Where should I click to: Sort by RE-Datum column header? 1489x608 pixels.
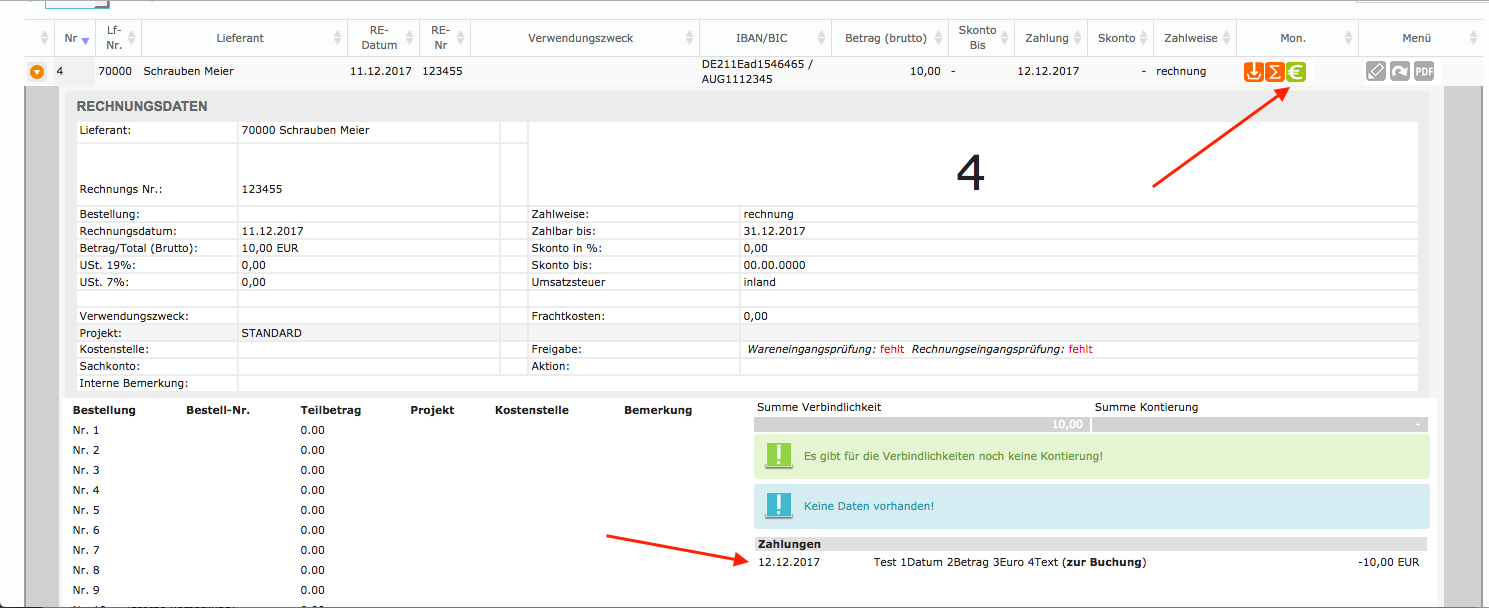379,38
